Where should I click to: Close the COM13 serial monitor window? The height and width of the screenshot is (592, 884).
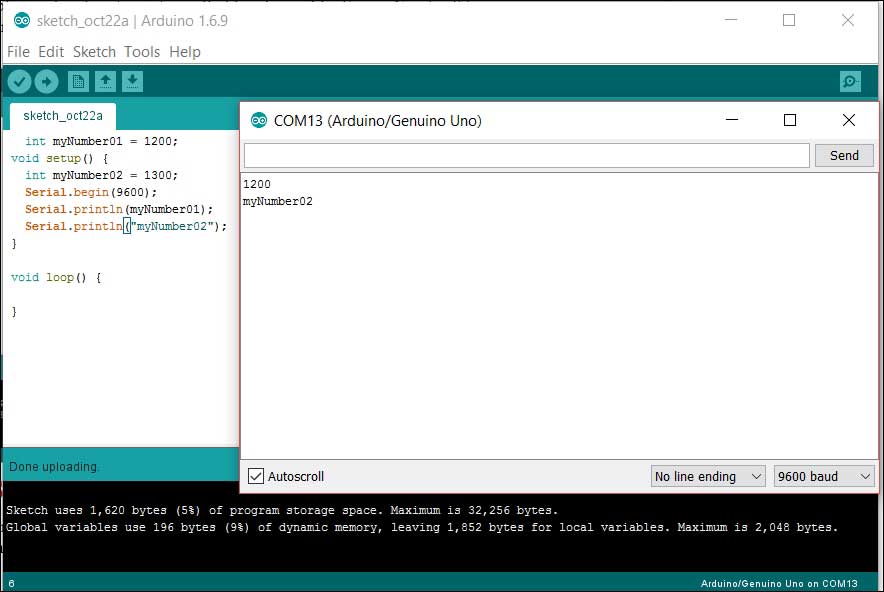click(848, 120)
